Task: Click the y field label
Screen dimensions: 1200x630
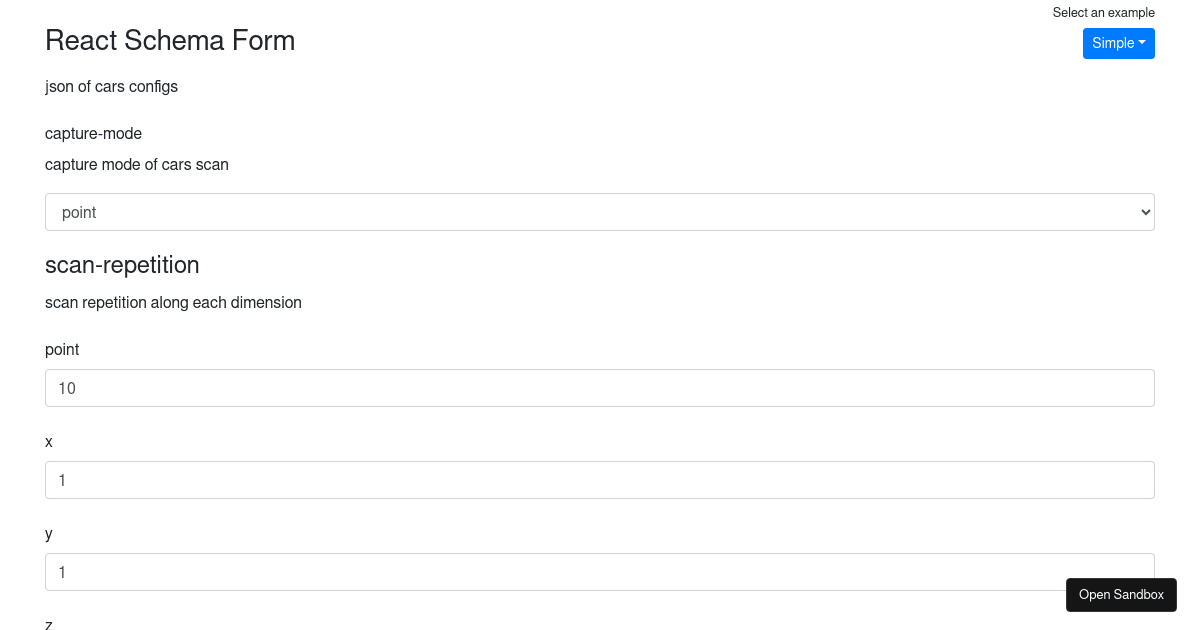Action: pos(49,534)
